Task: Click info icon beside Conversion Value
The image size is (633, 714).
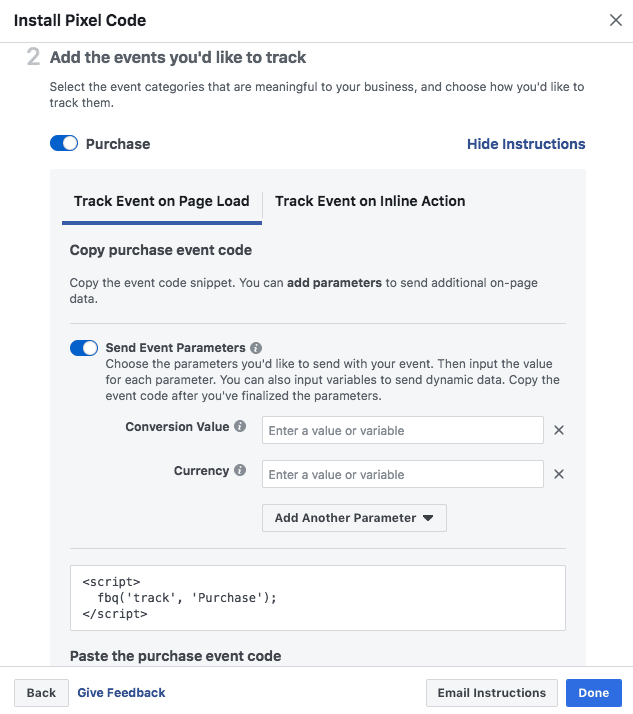Action: 240,427
